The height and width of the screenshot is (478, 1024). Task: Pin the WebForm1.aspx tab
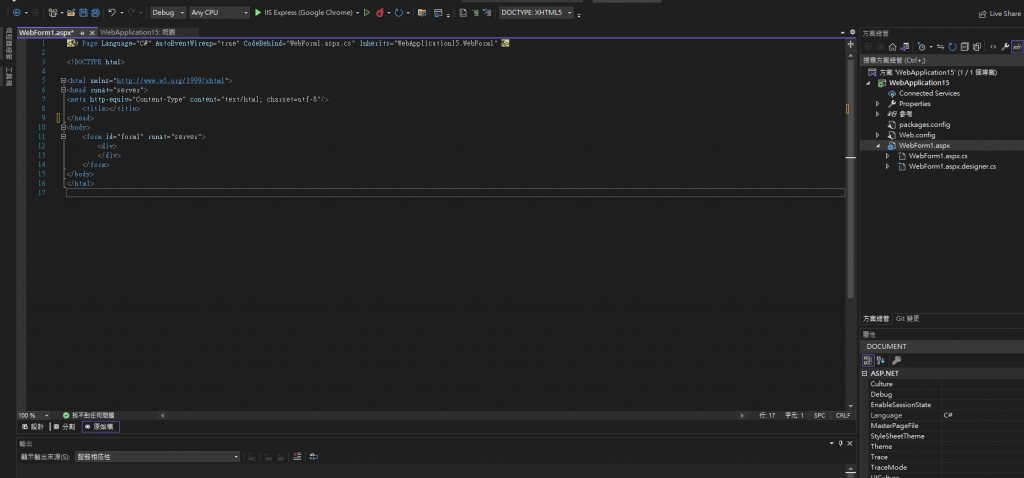click(82, 32)
